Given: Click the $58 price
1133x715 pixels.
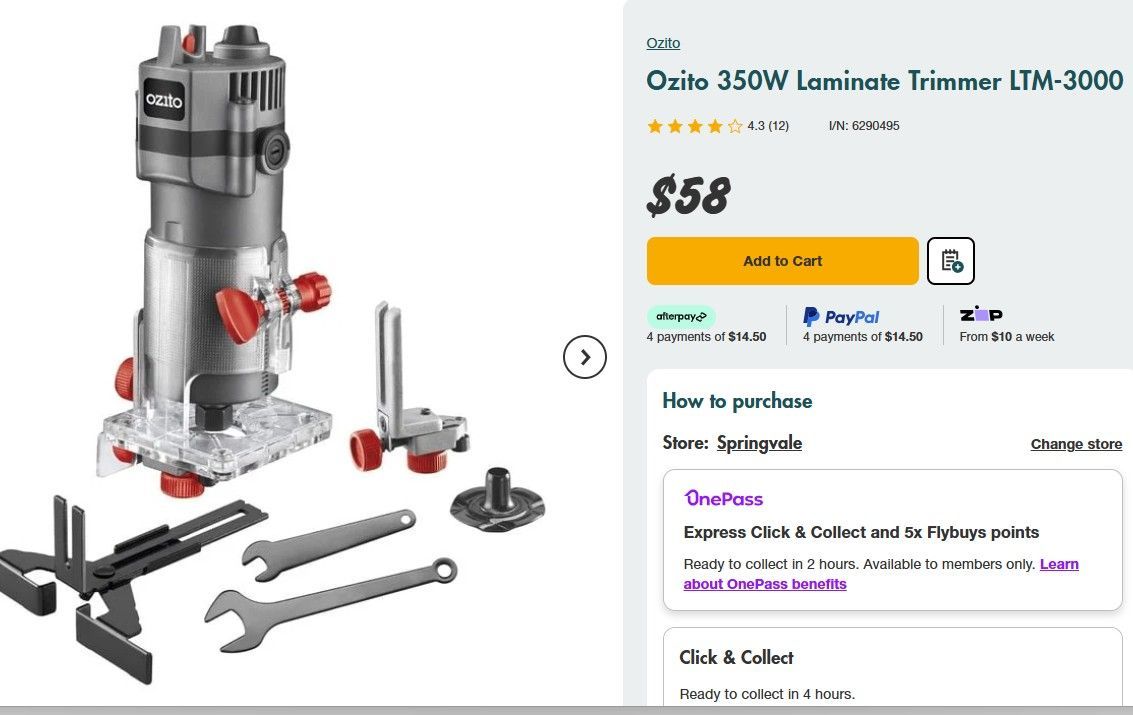Looking at the screenshot, I should coord(688,195).
